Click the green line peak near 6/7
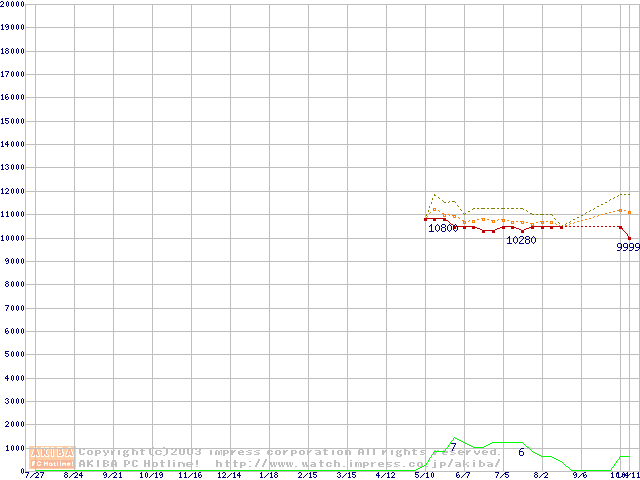The width and height of the screenshot is (640, 480). coord(455,438)
